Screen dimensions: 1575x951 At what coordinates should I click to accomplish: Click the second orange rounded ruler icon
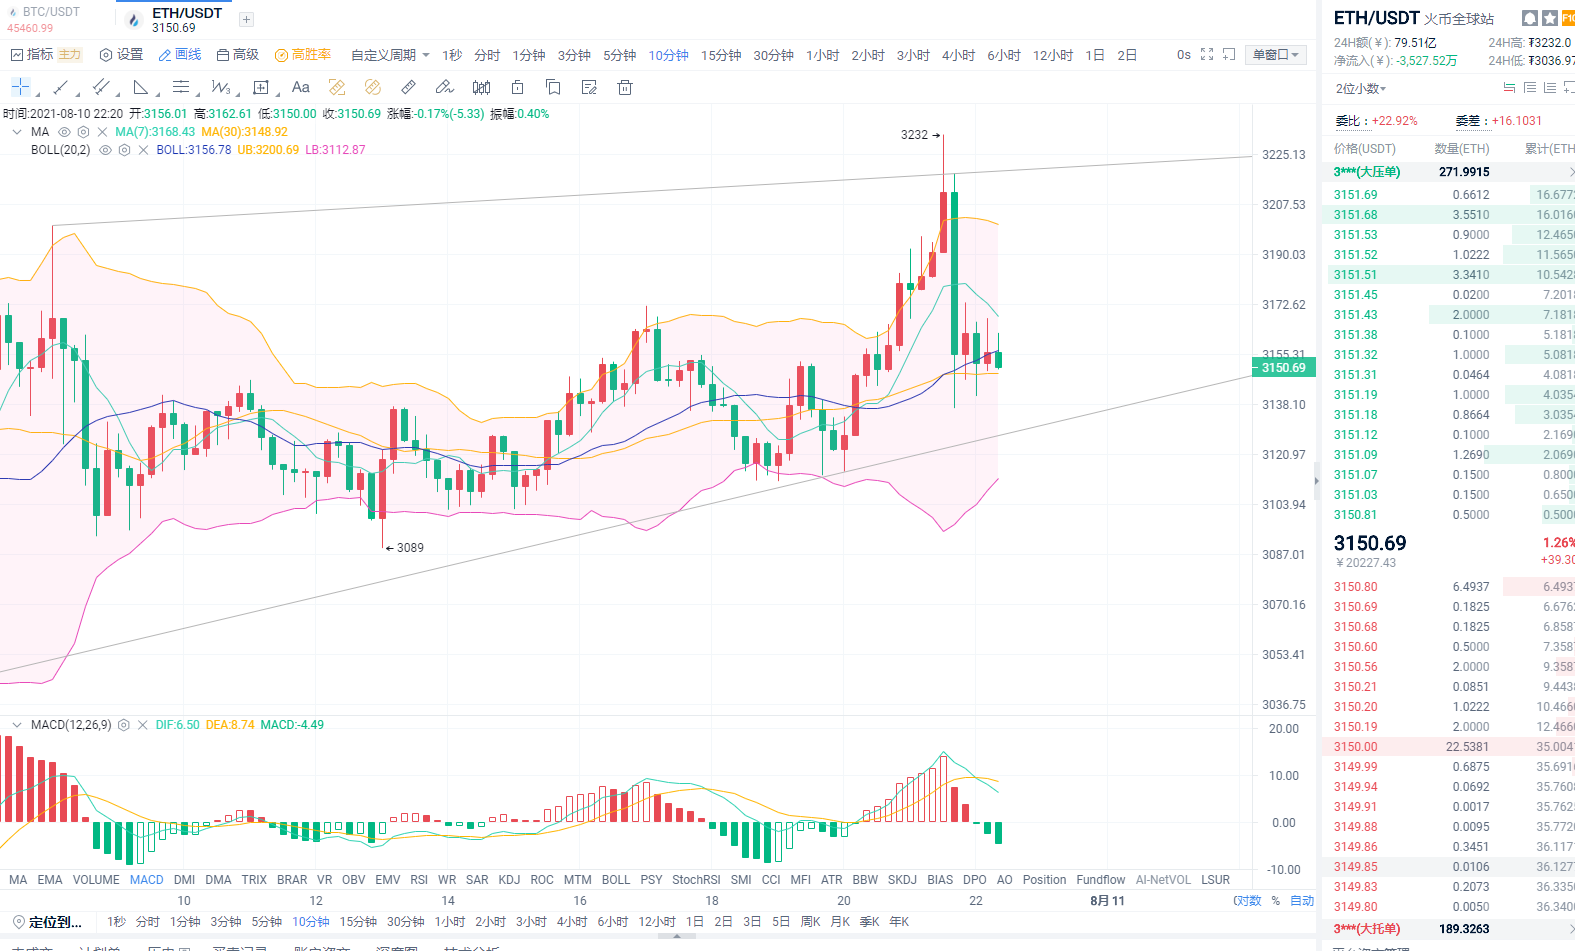[x=373, y=87]
